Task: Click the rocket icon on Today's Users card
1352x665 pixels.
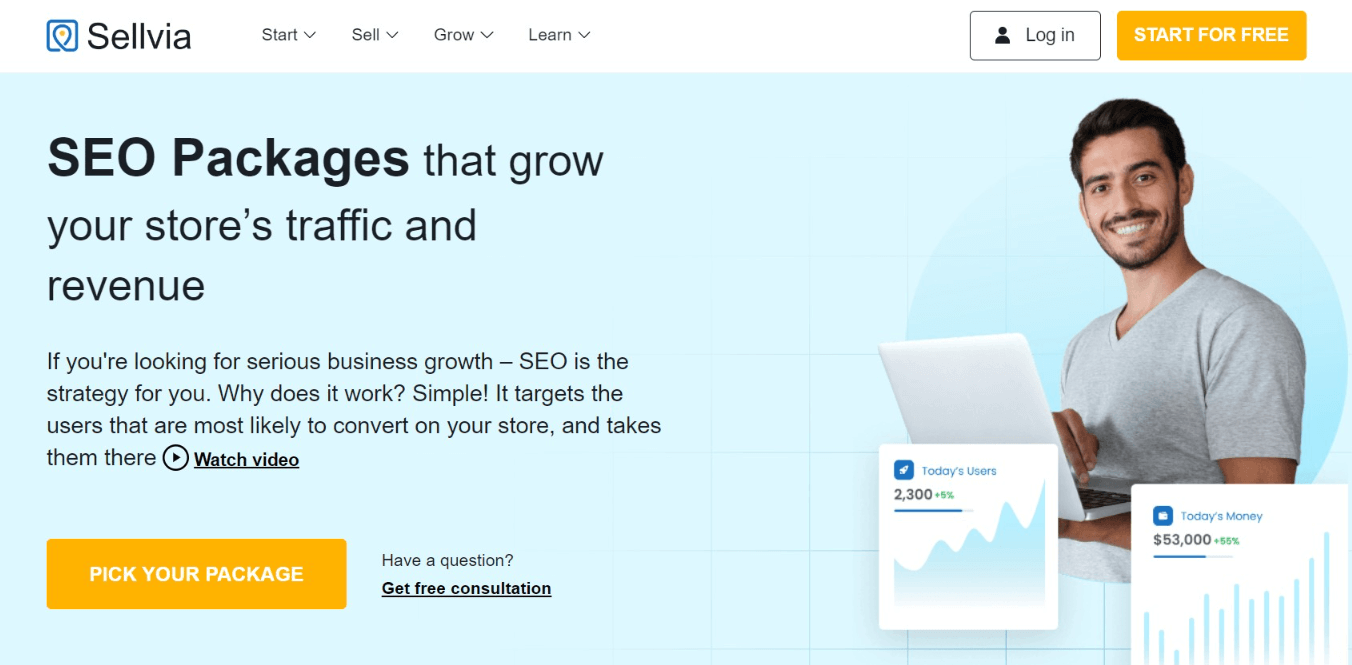Action: (904, 470)
